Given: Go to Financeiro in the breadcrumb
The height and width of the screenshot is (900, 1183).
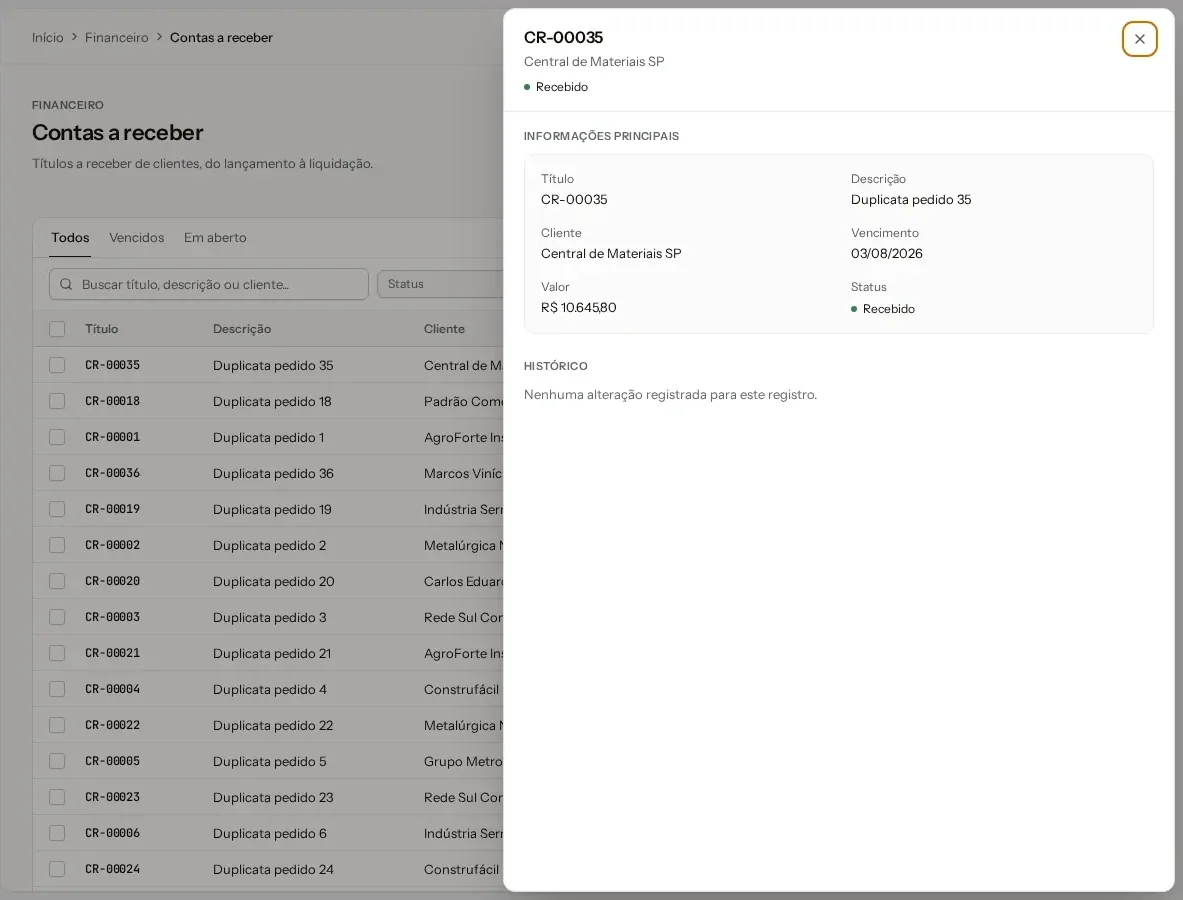Looking at the screenshot, I should coord(117,38).
